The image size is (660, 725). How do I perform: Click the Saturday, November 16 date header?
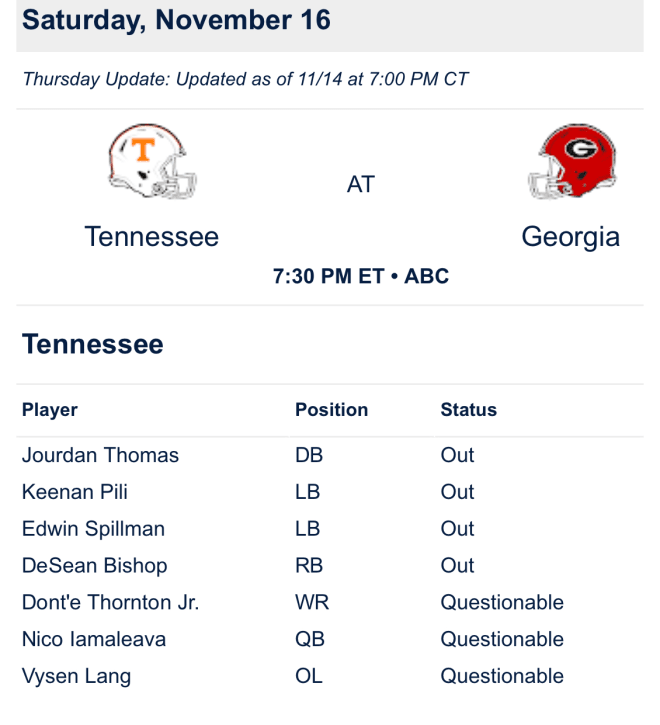click(x=176, y=20)
